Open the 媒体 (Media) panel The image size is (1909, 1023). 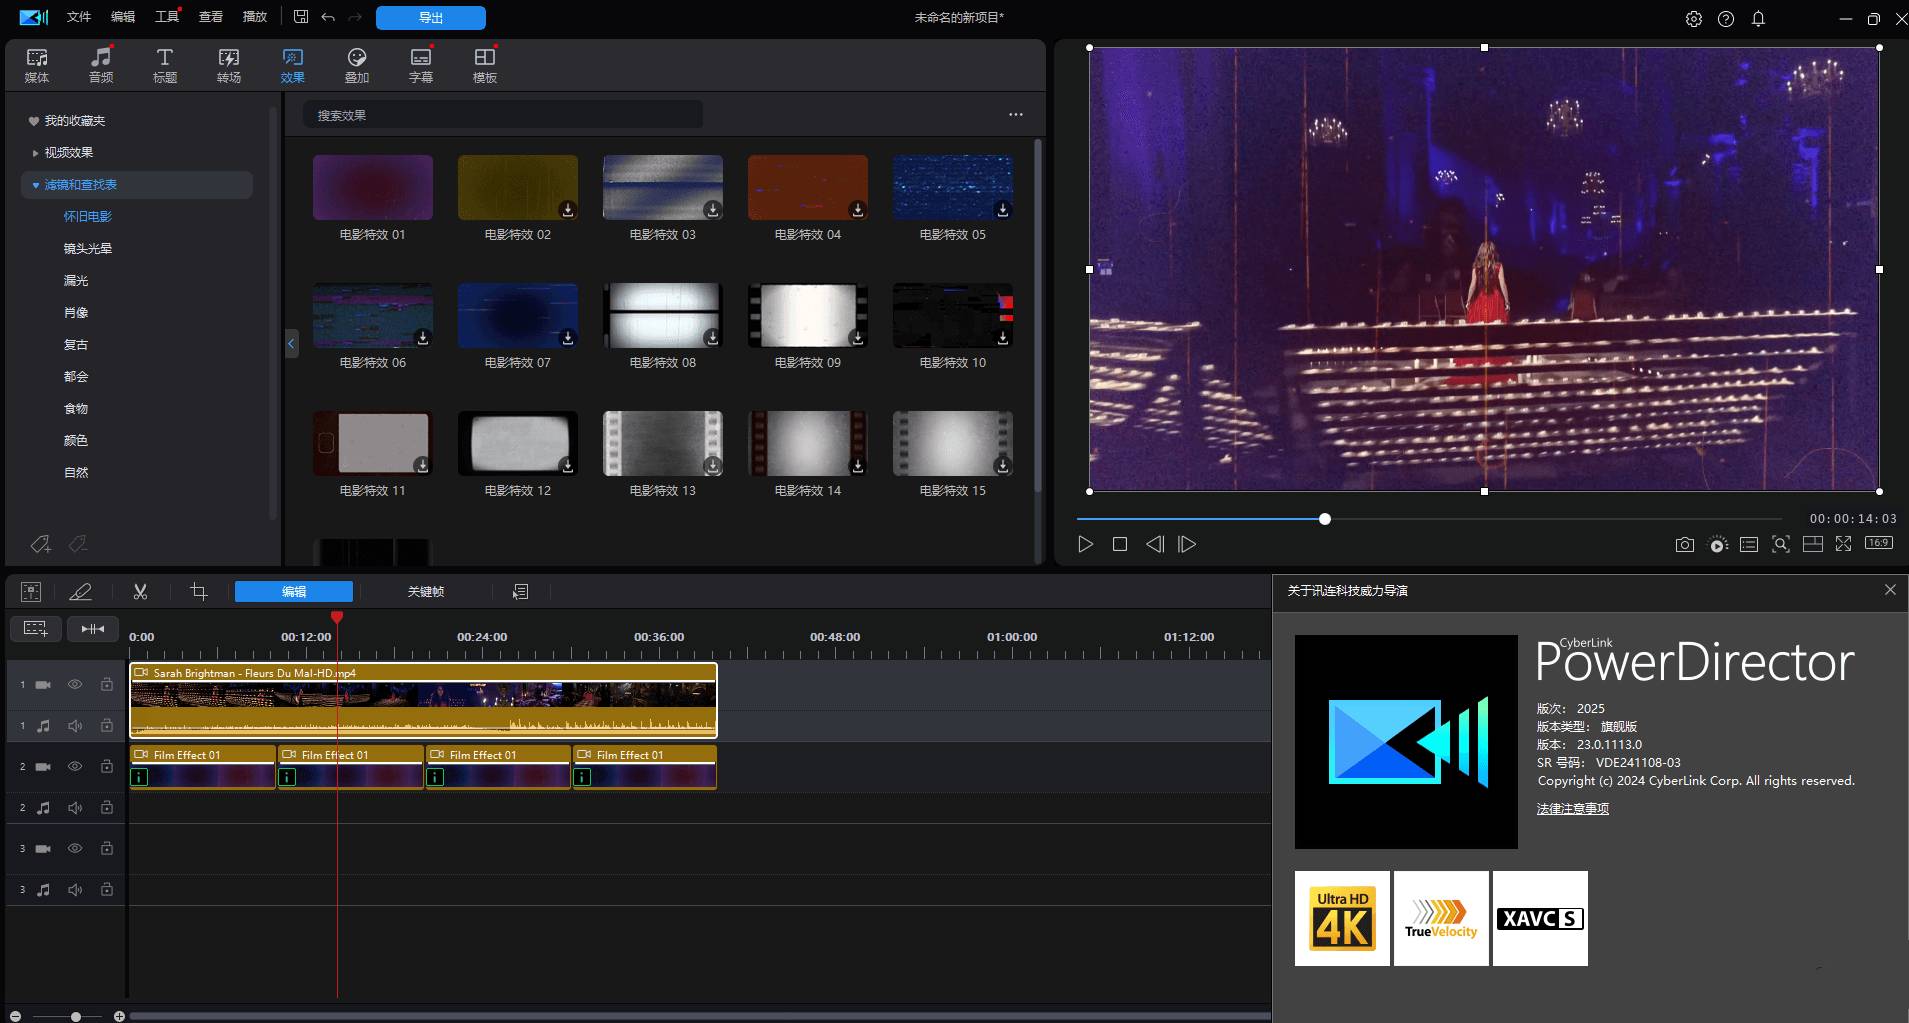(36, 64)
